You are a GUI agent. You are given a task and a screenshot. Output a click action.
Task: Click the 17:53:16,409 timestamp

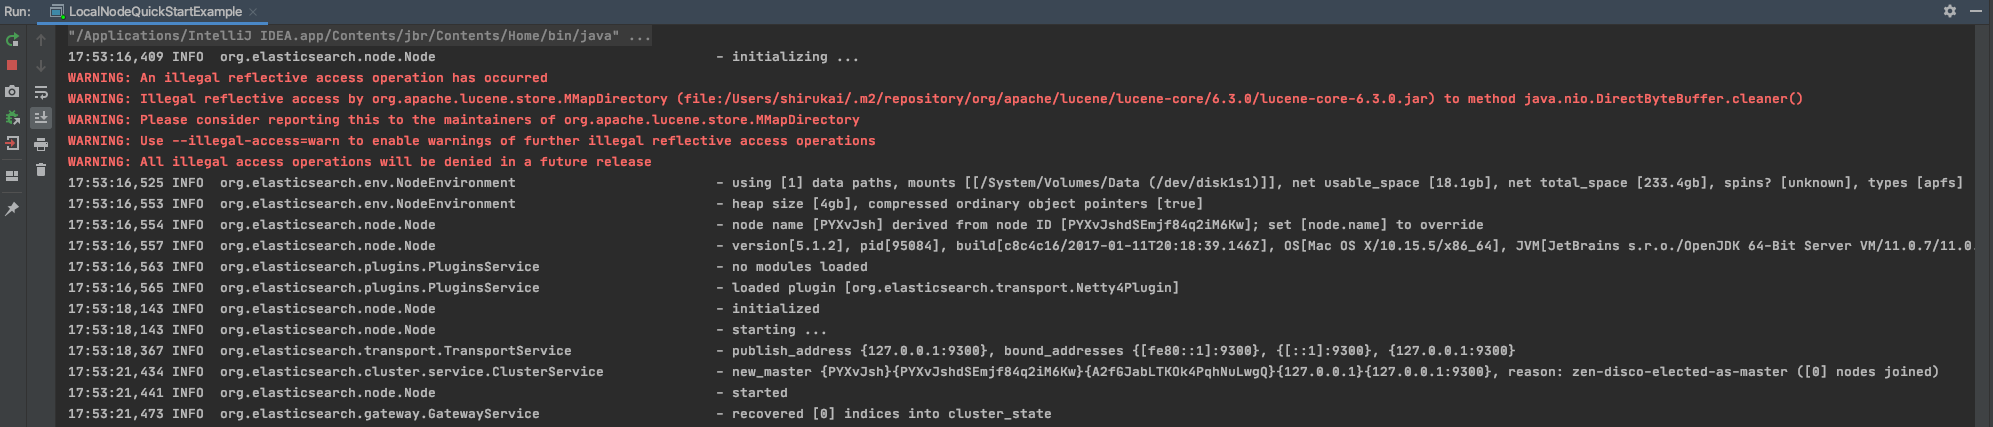pyautogui.click(x=116, y=57)
